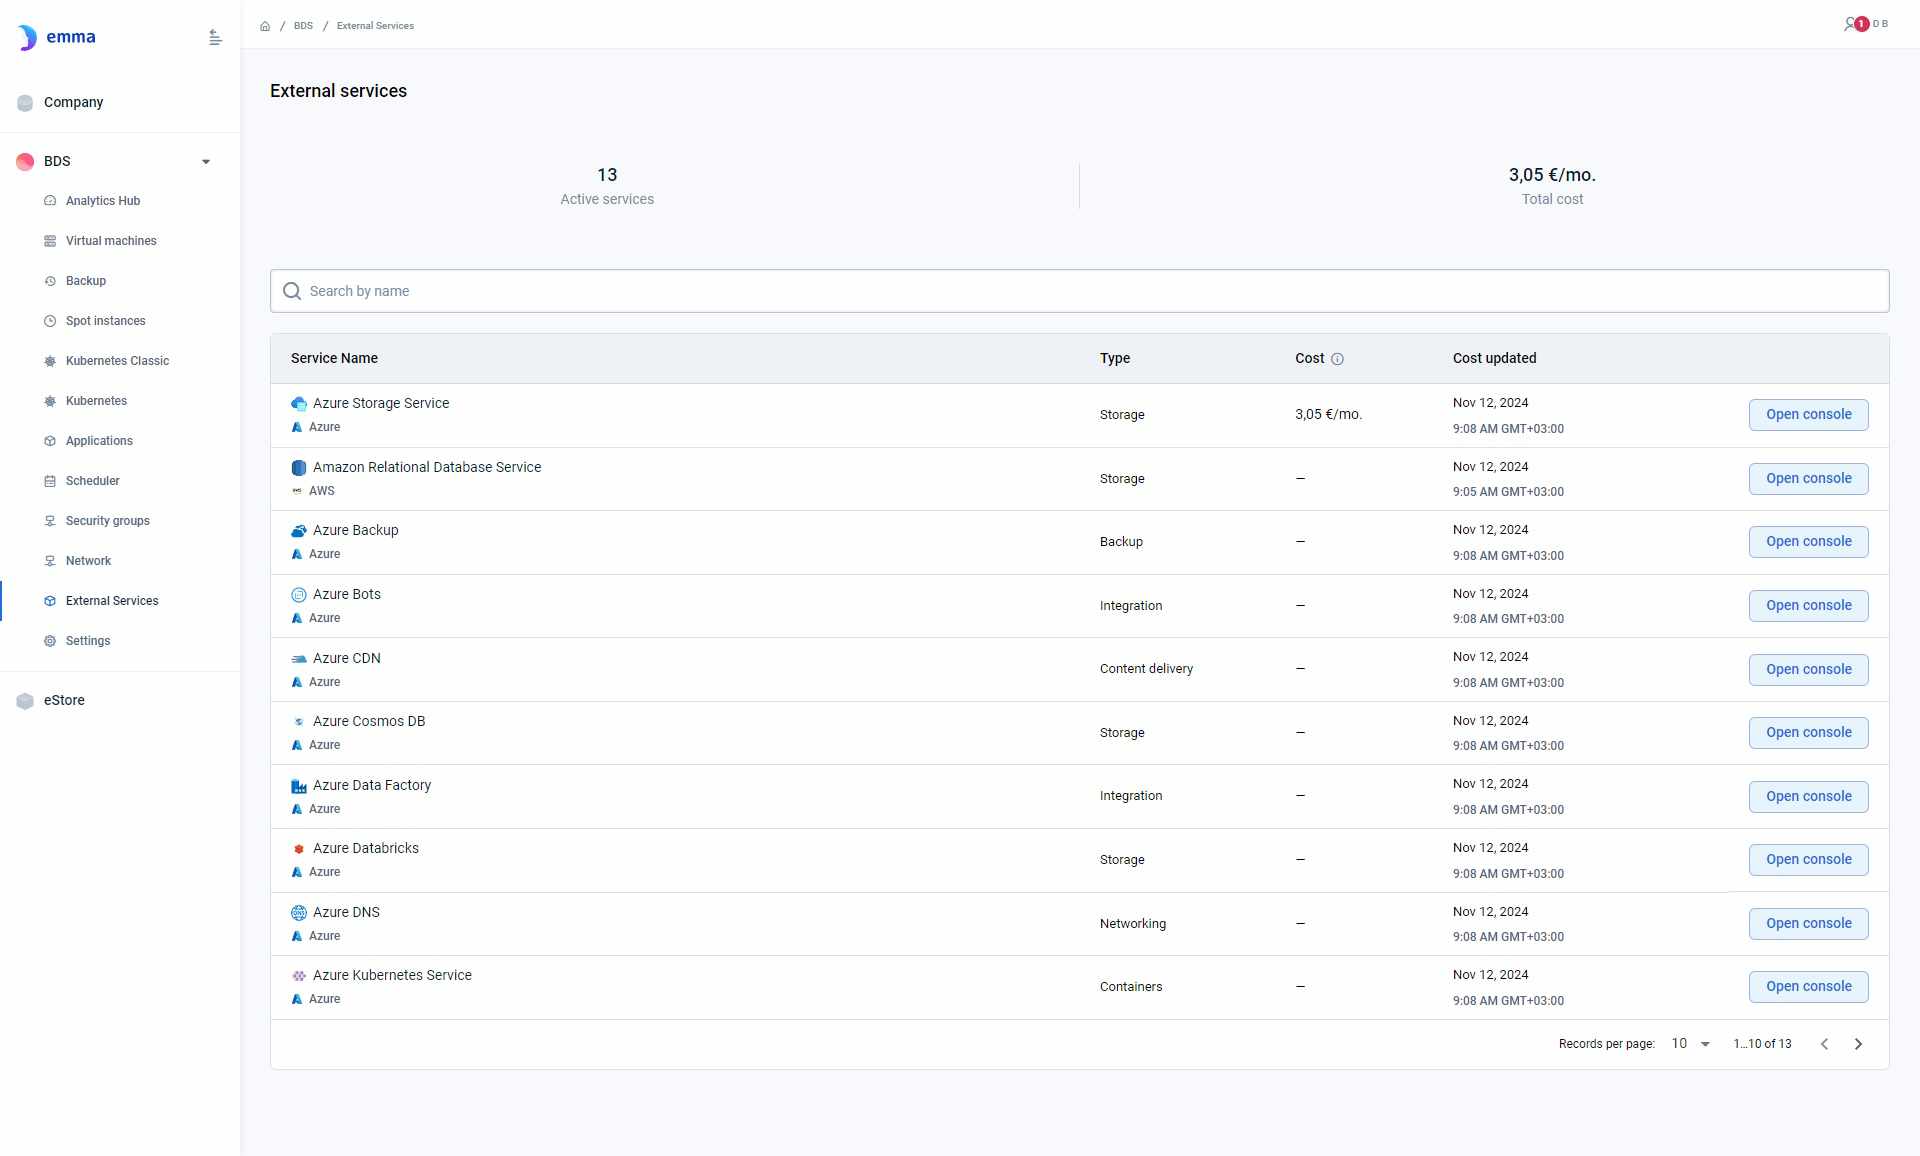
Task: Click the Azure Databricks icon
Action: 299,849
